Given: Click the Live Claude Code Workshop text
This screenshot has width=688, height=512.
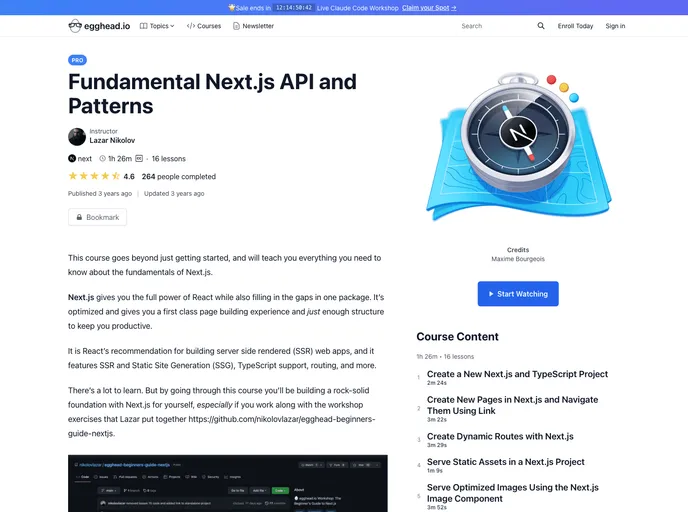Looking at the screenshot, I should (357, 8).
